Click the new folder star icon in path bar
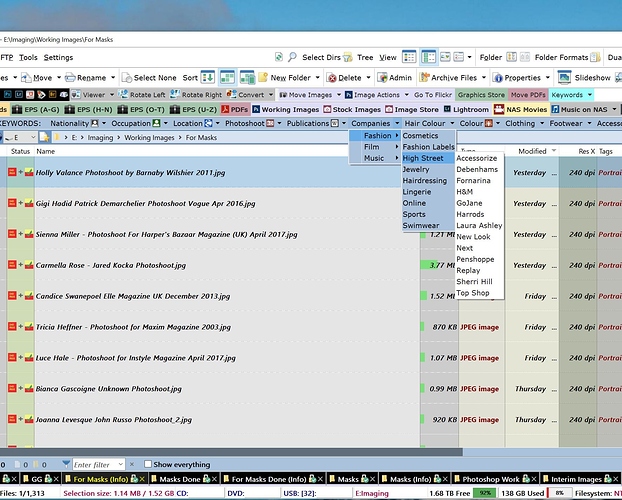The height and width of the screenshot is (500, 622). coord(44,137)
